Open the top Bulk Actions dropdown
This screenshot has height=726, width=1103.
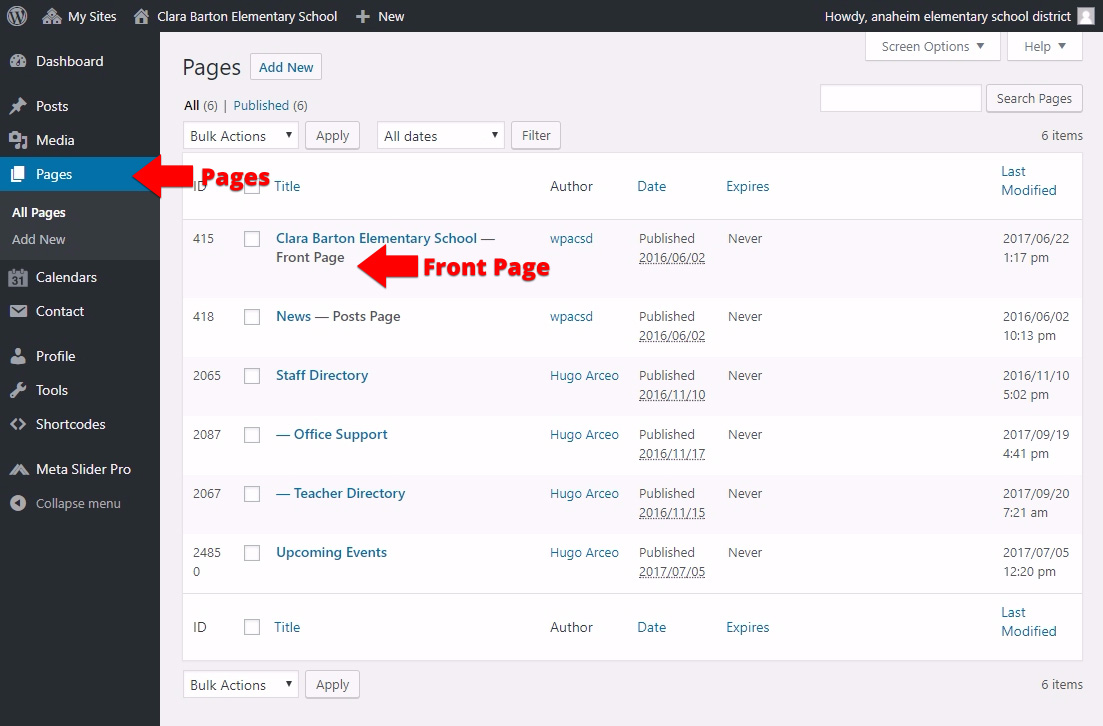[x=241, y=136]
